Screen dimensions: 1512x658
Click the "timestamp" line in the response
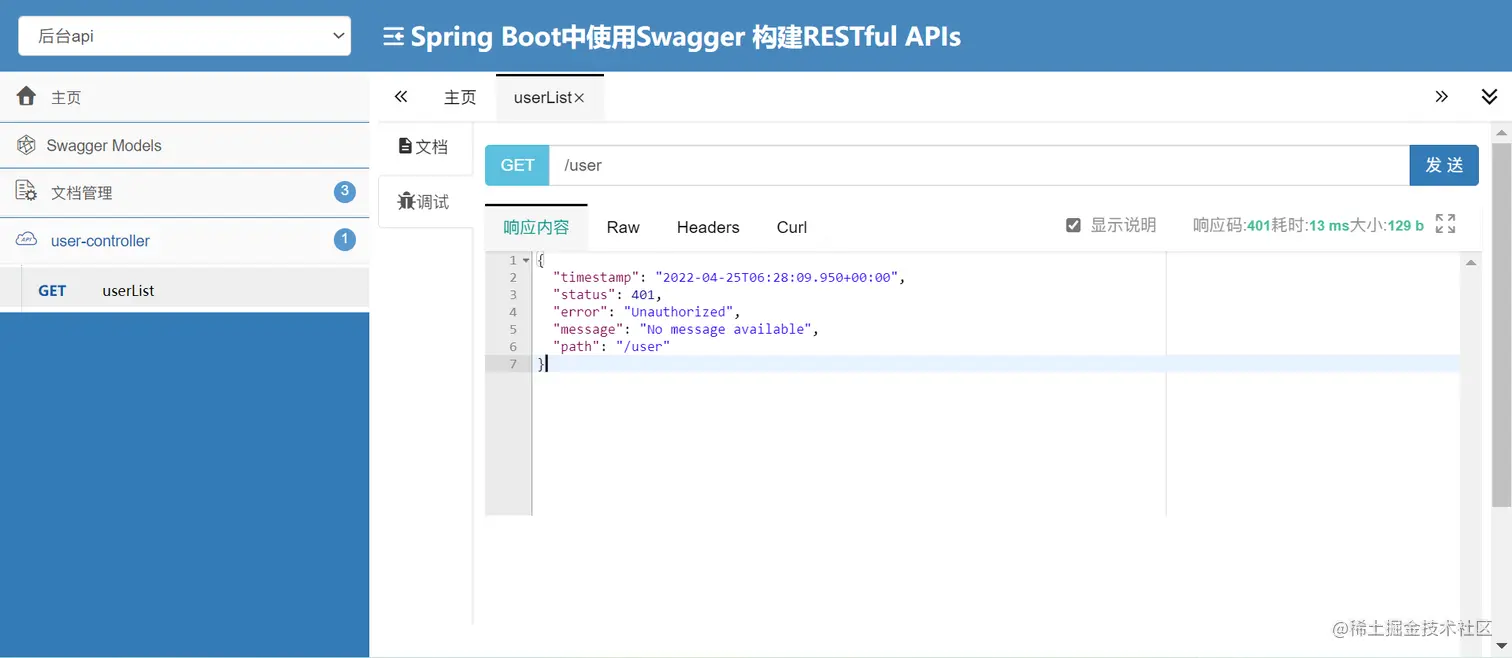pos(729,277)
